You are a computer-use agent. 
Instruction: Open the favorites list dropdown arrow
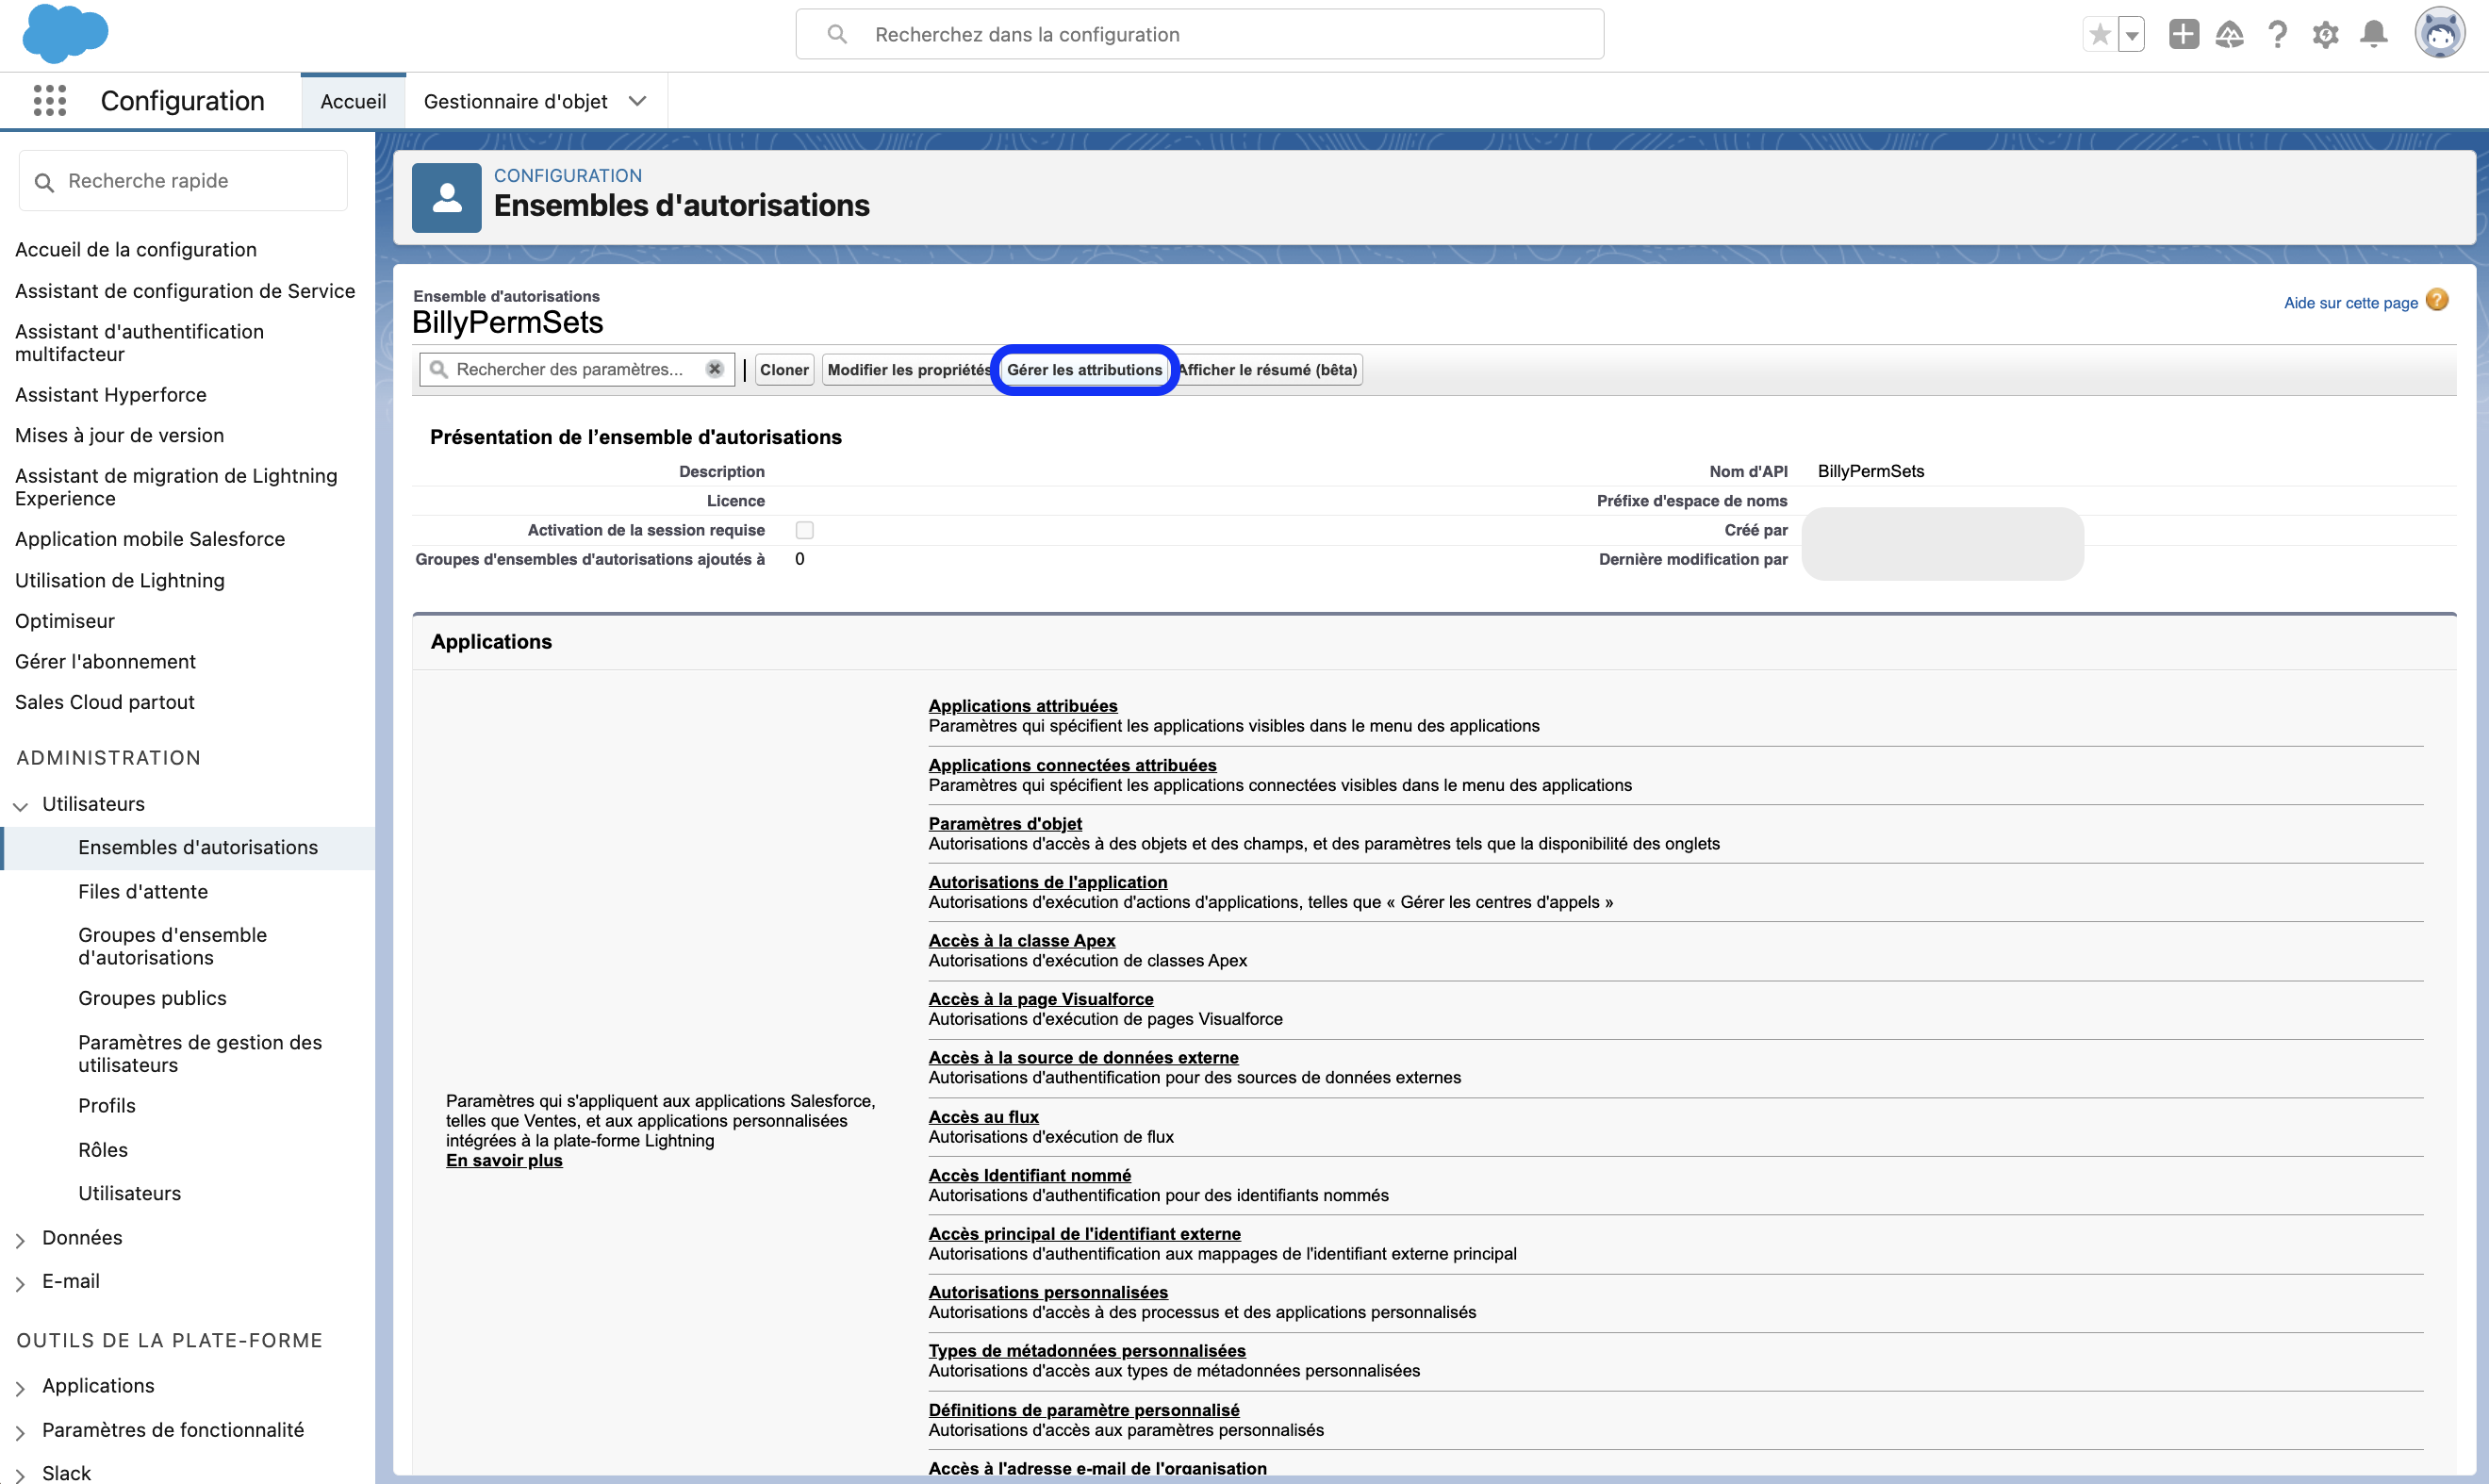pyautogui.click(x=2131, y=35)
